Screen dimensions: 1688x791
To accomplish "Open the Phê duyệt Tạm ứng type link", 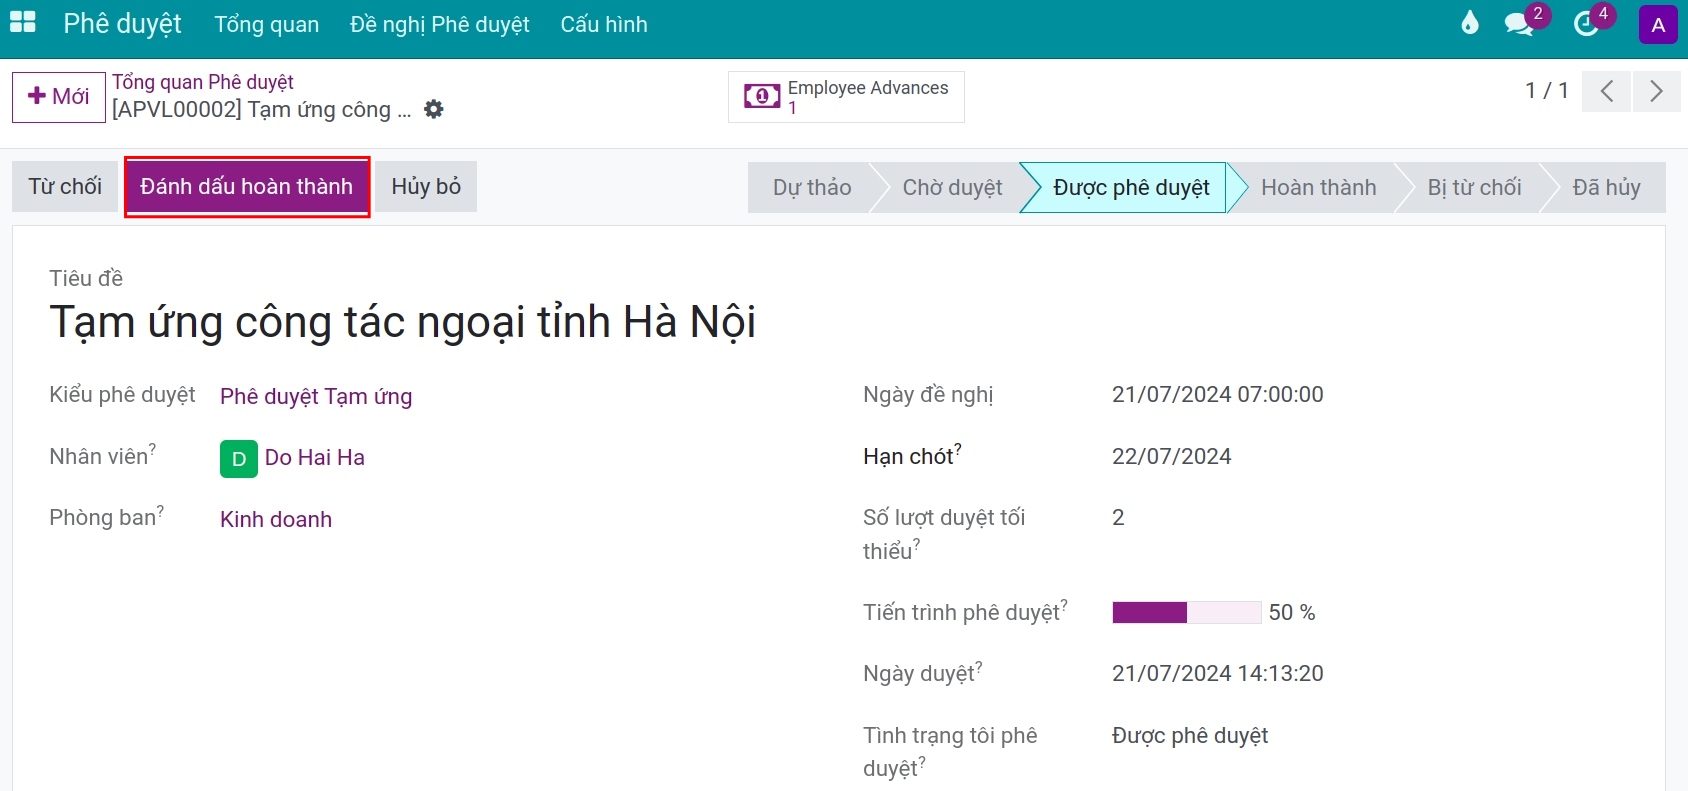I will [x=316, y=396].
